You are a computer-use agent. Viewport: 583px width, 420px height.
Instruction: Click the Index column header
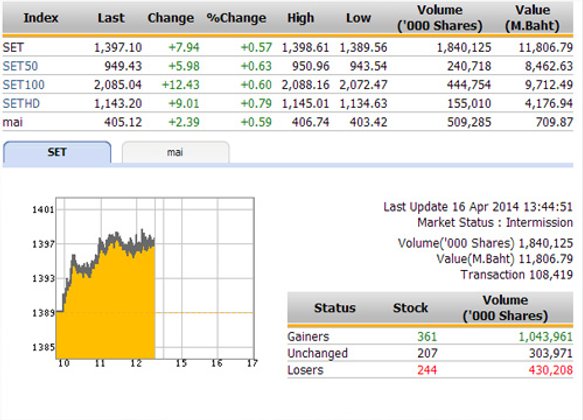point(41,18)
